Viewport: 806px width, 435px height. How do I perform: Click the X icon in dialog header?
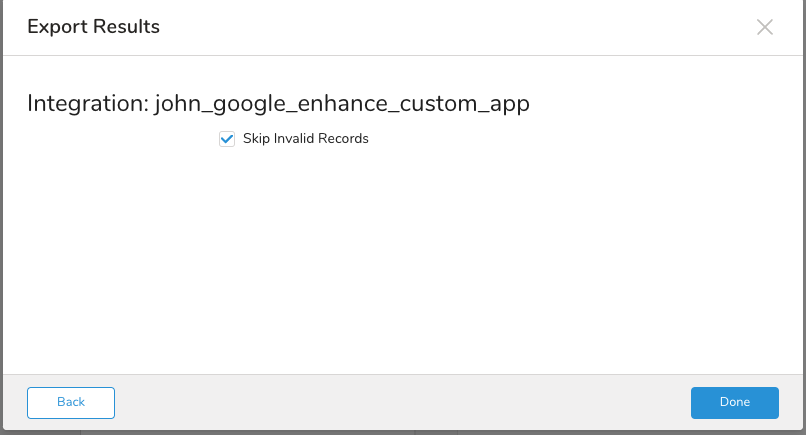point(765,27)
